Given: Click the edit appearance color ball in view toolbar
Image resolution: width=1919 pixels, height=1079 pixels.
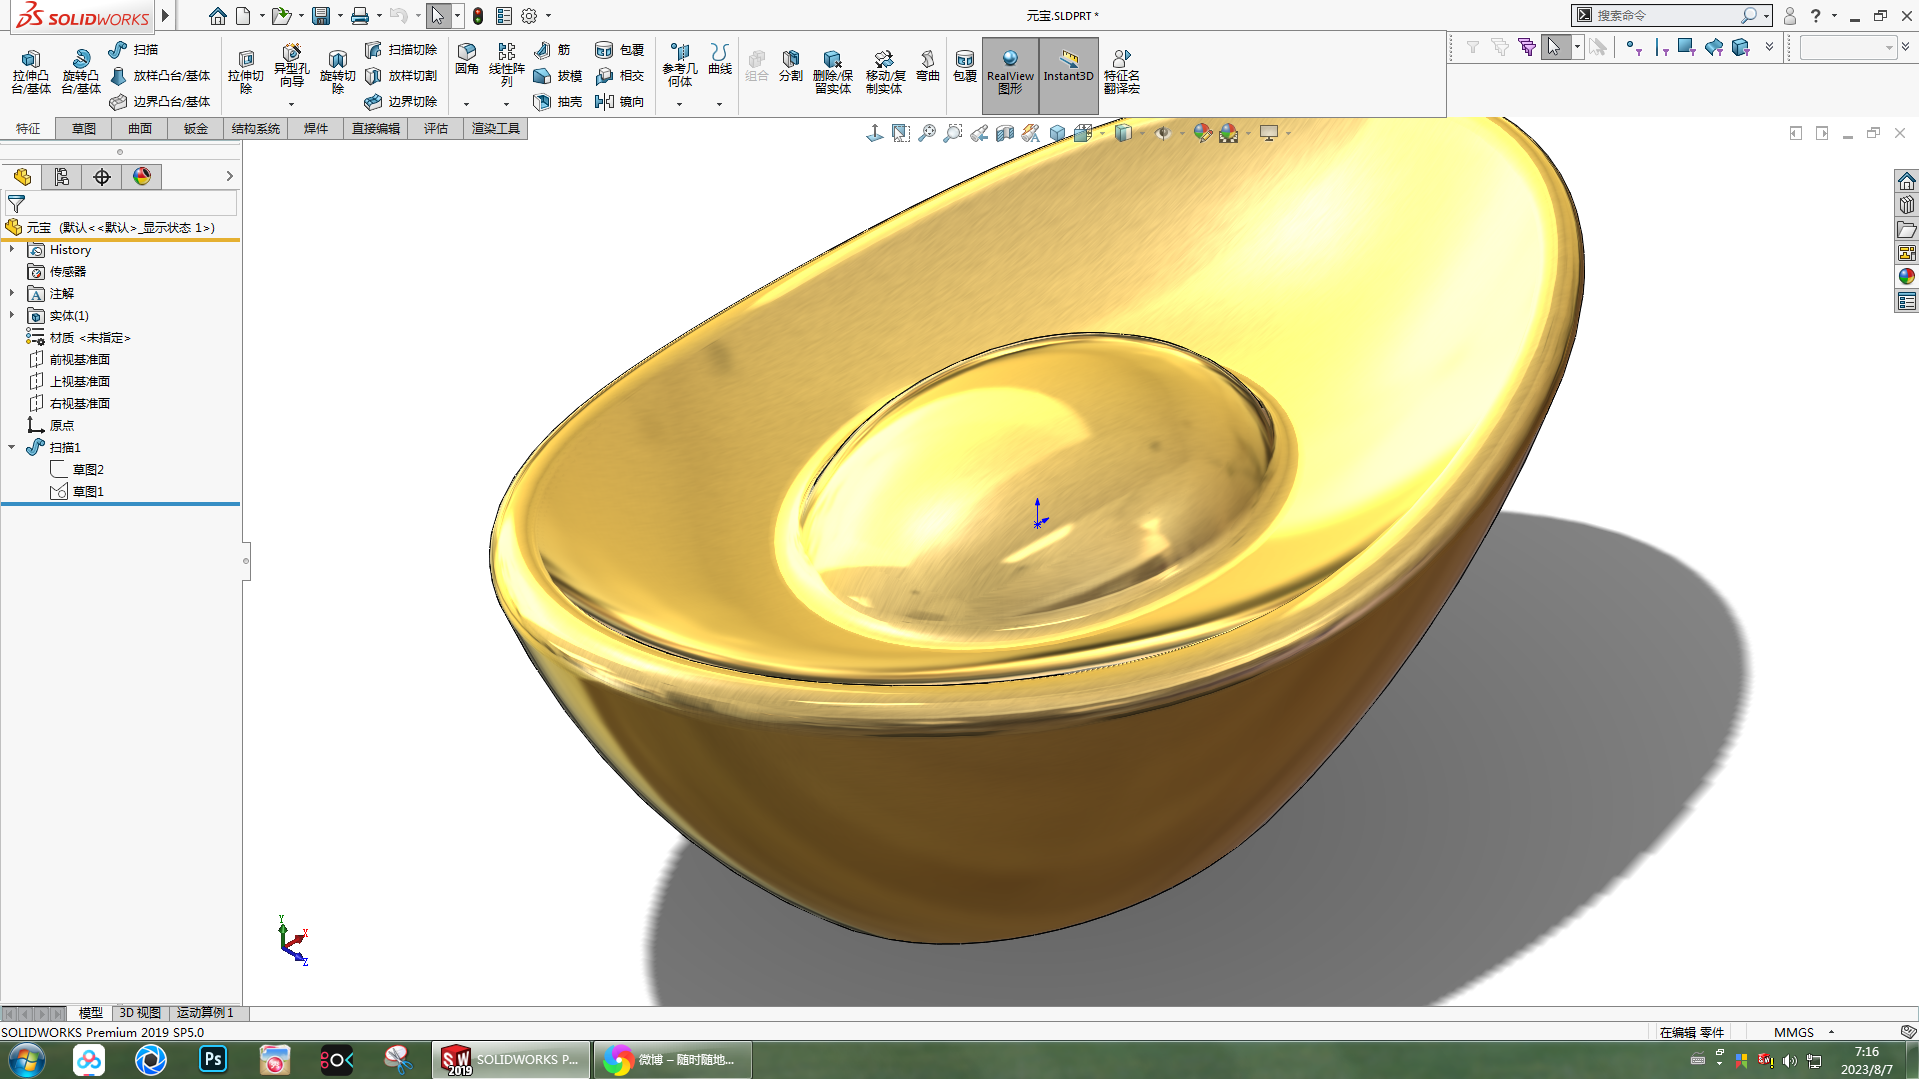Looking at the screenshot, I should coord(1203,133).
